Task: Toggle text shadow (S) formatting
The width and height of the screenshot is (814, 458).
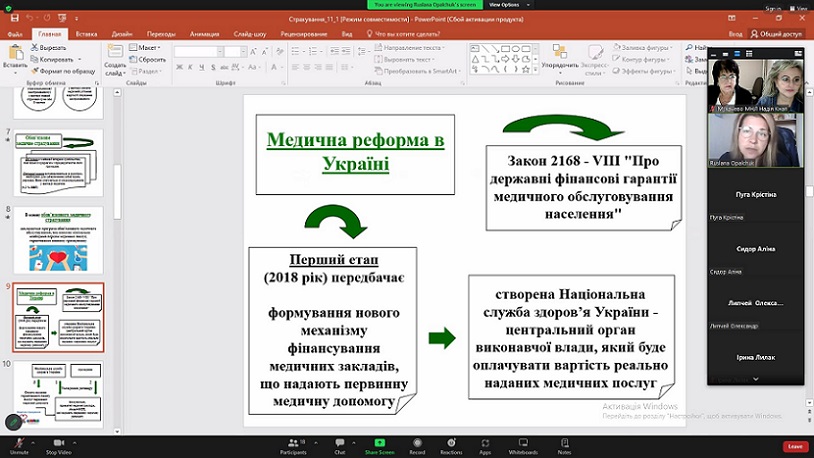Action: pyautogui.click(x=213, y=67)
